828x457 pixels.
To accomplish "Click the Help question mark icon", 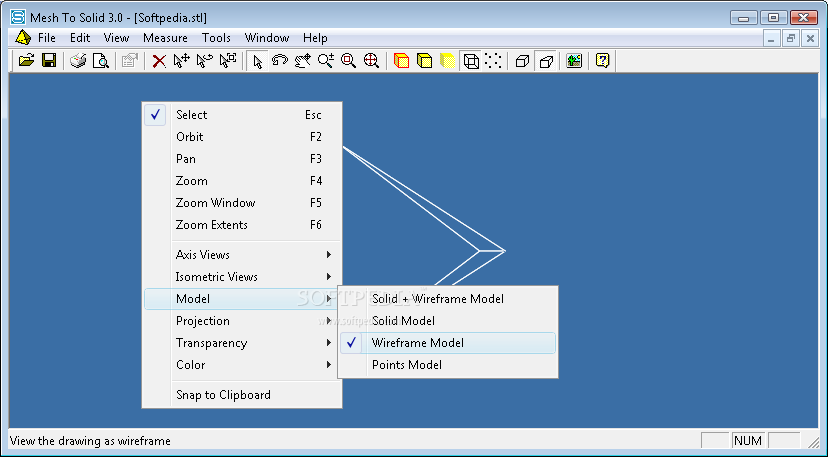I will click(x=603, y=61).
